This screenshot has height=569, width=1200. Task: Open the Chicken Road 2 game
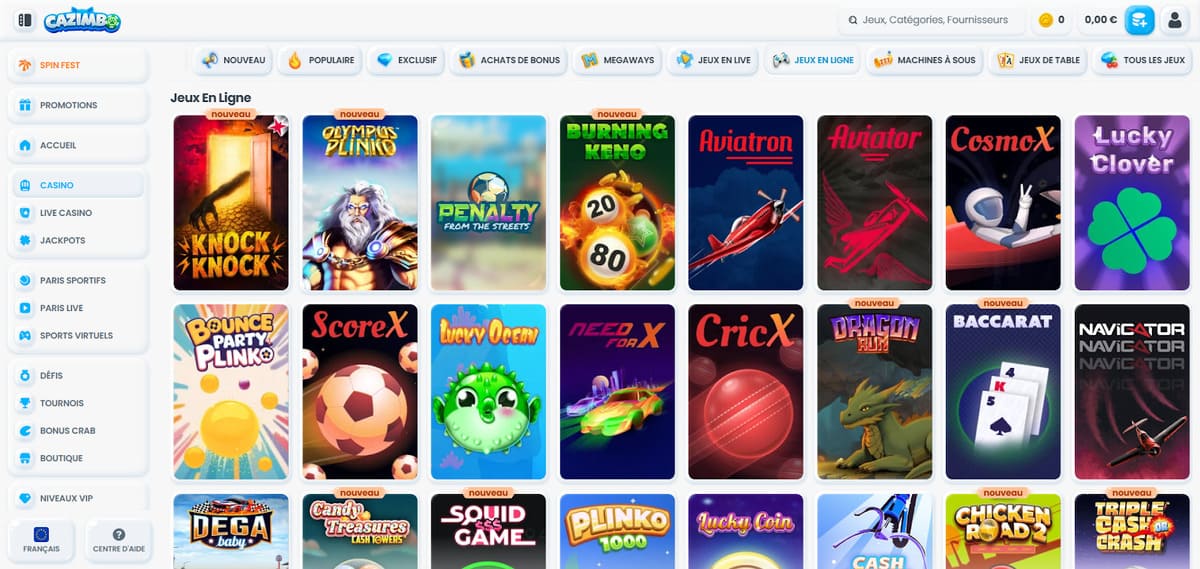(1003, 531)
